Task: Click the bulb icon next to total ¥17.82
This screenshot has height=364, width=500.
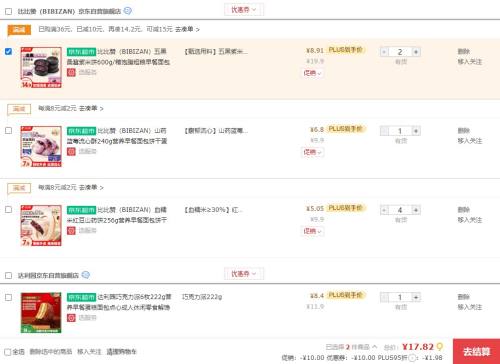Action: [440, 347]
